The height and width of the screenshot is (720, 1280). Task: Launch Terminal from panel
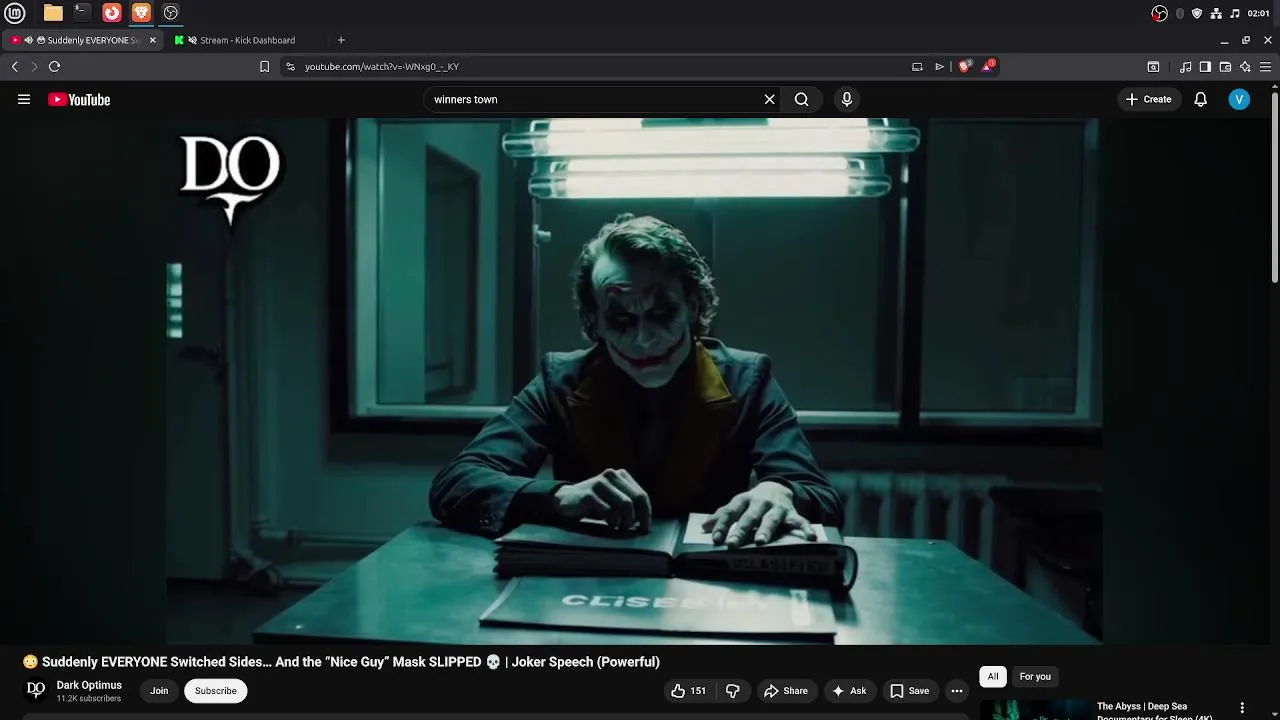point(82,13)
